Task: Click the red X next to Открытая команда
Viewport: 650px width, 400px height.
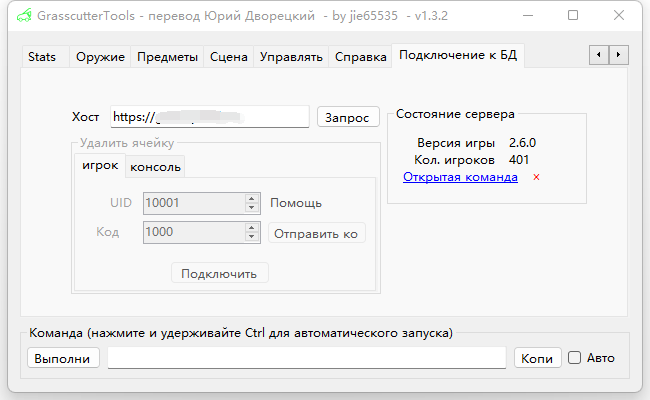Action: point(537,178)
